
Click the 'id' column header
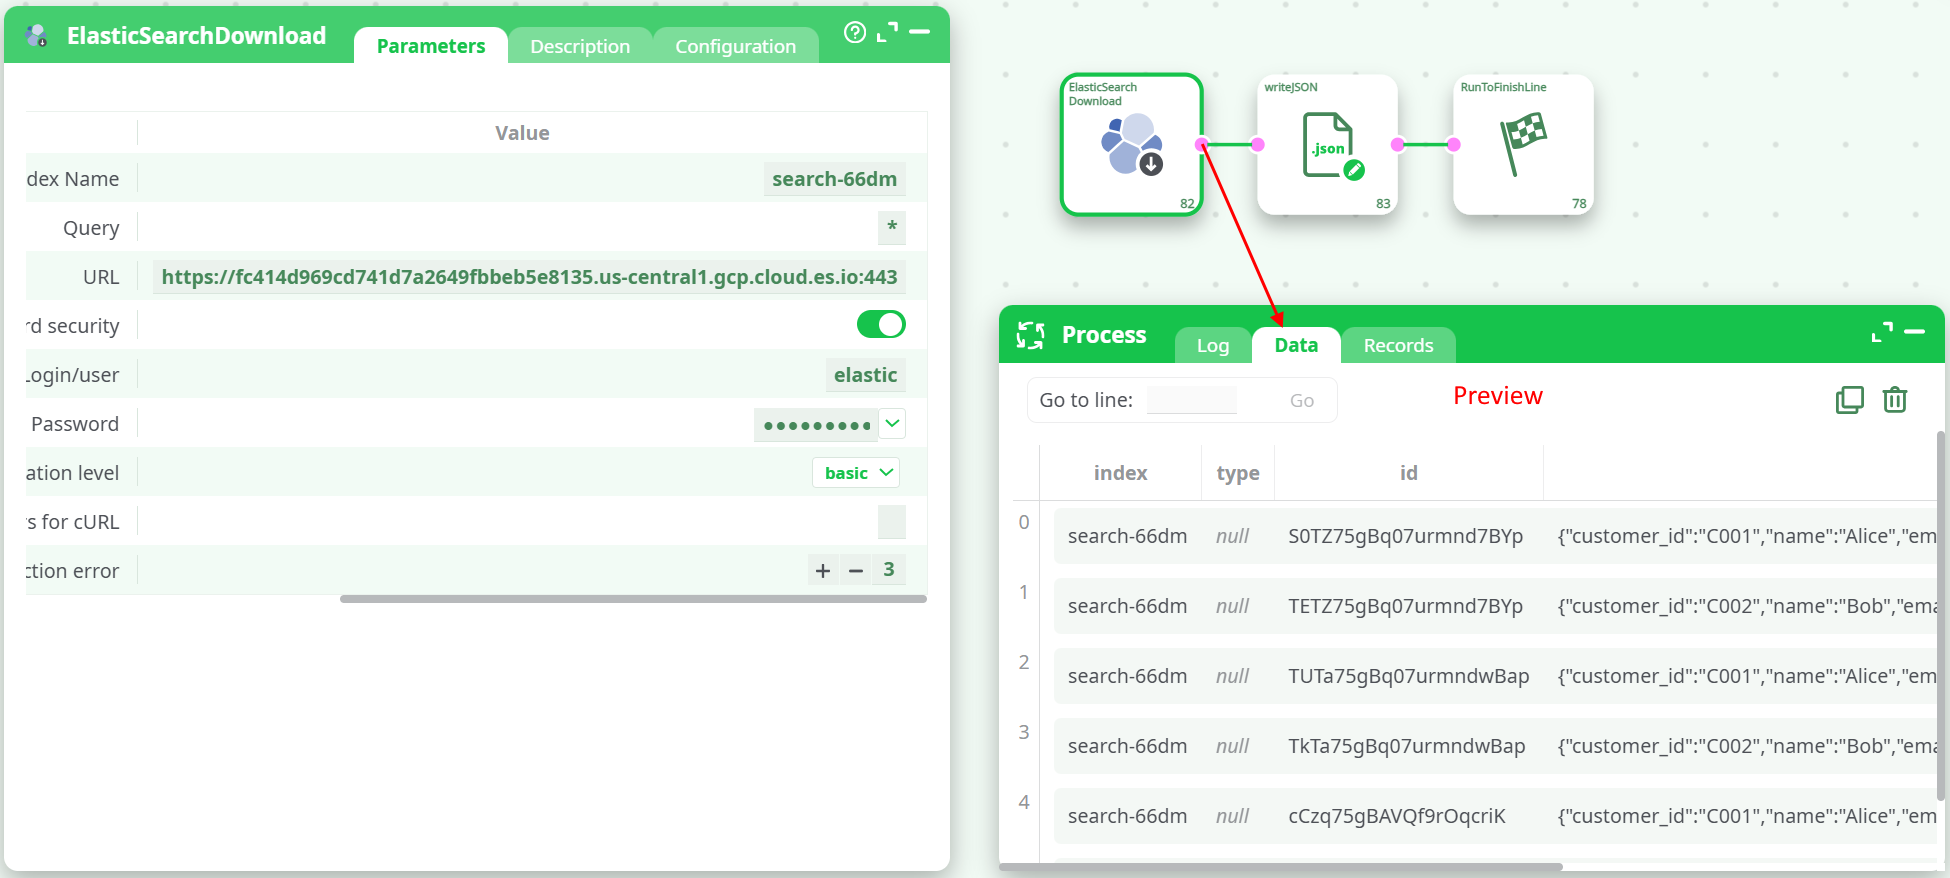(1408, 473)
